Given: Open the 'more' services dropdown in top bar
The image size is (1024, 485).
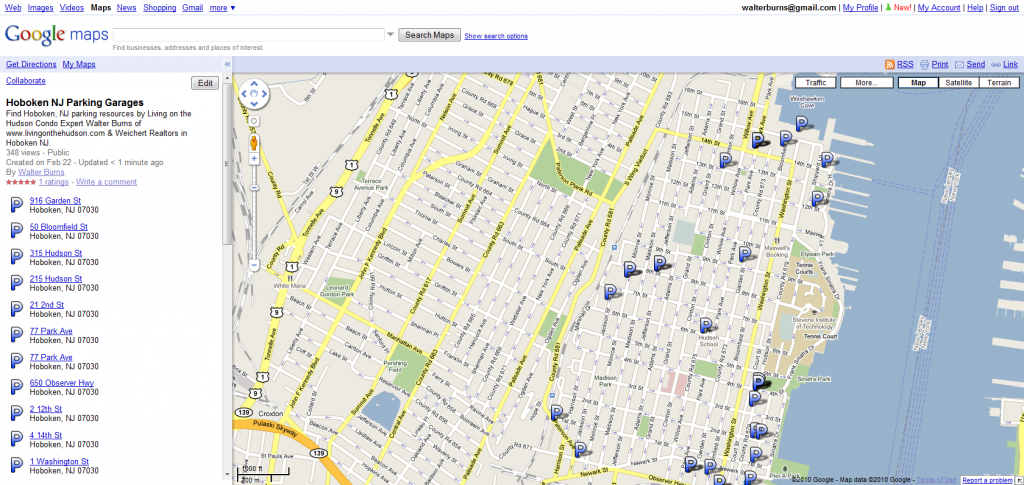Looking at the screenshot, I should click(223, 8).
